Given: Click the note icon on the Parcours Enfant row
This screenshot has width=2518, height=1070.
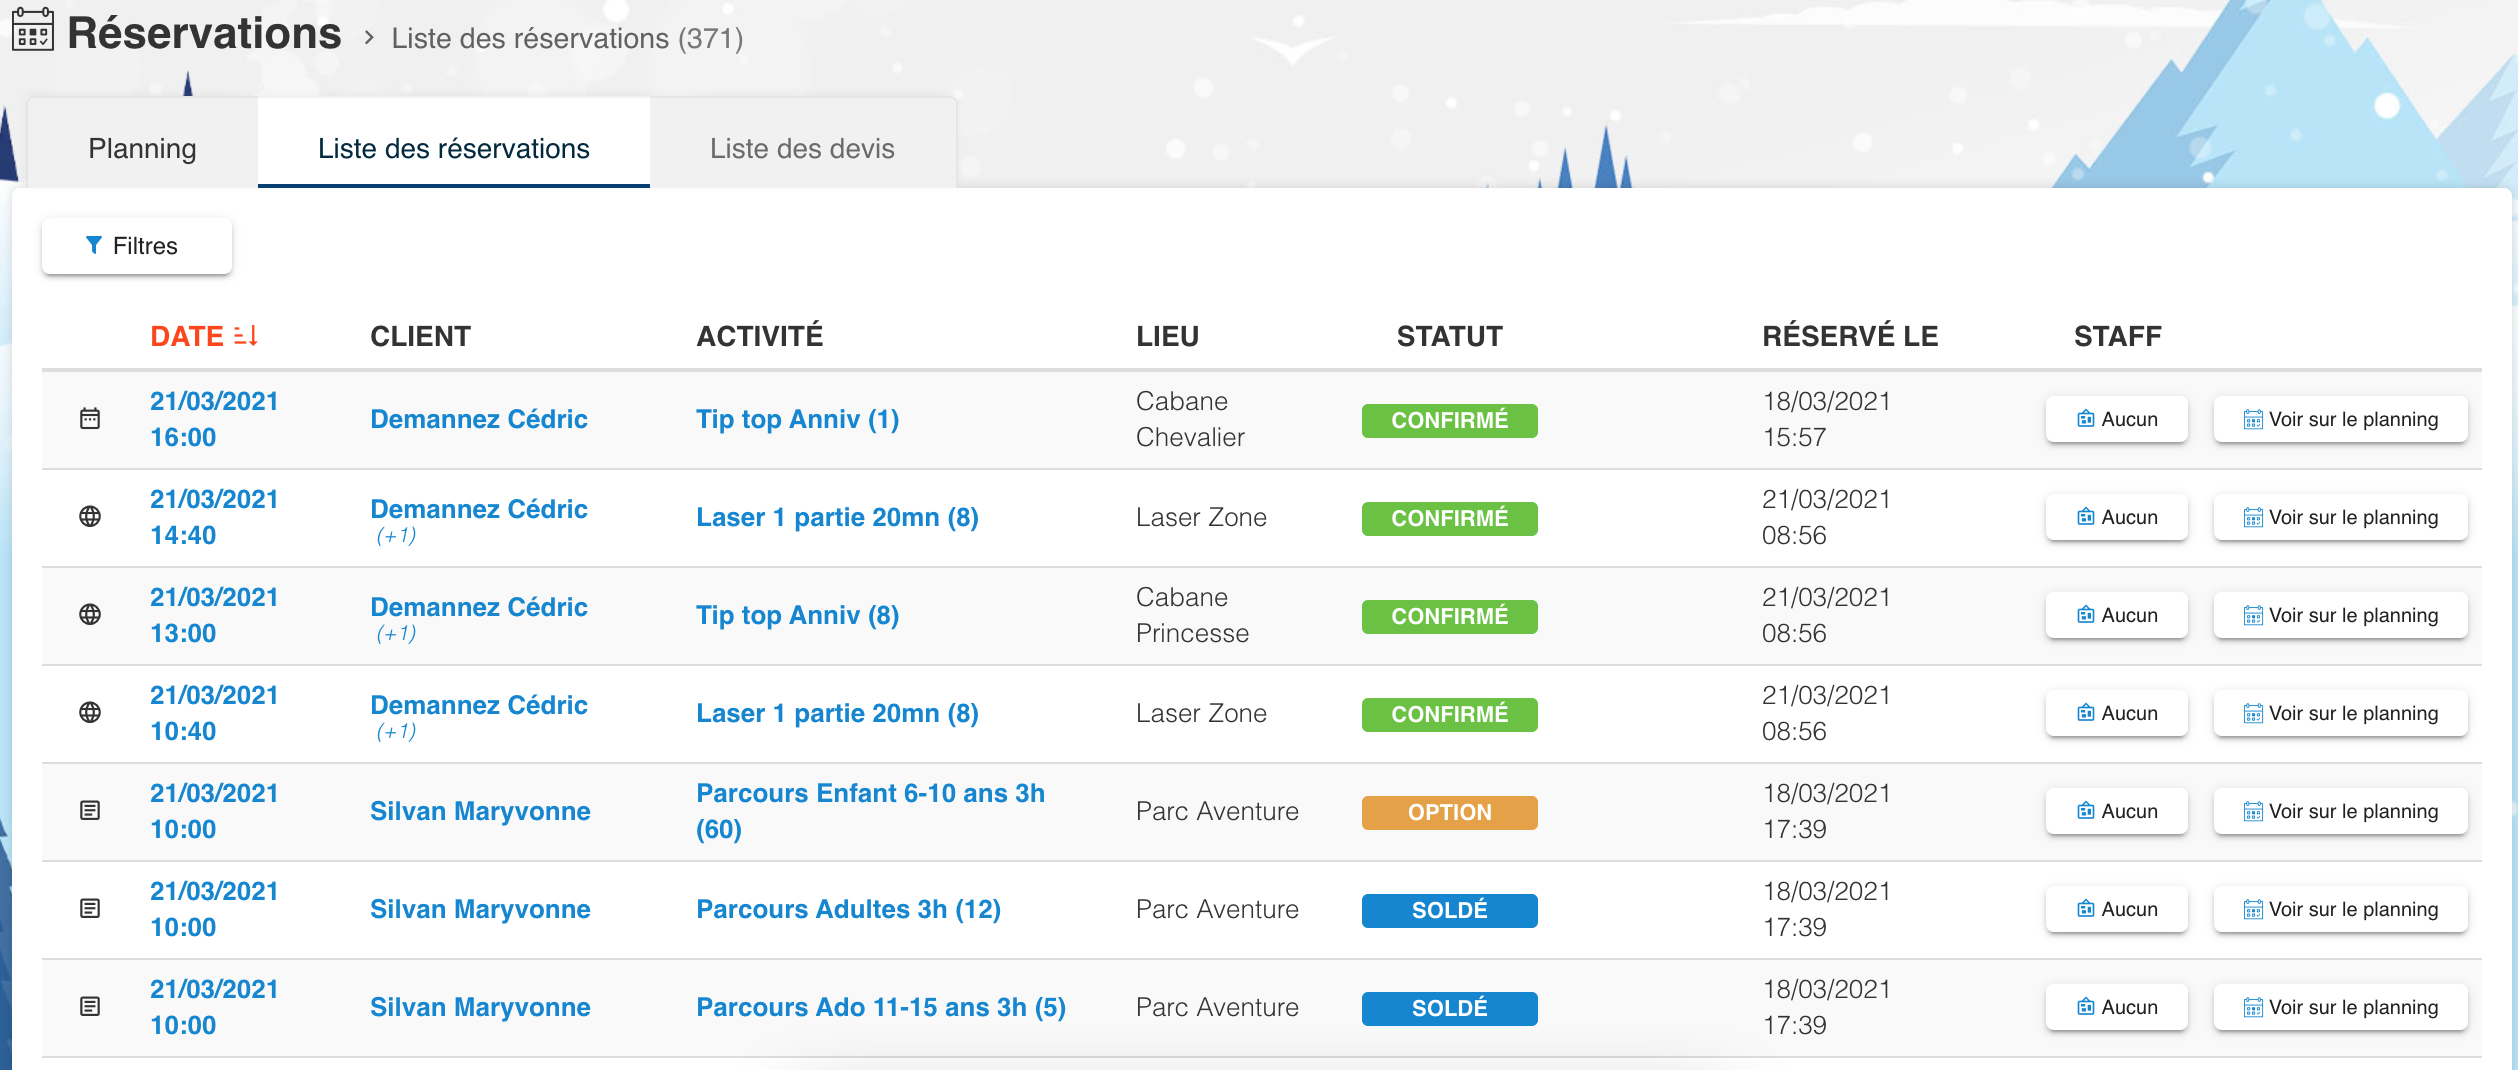Looking at the screenshot, I should coord(90,811).
